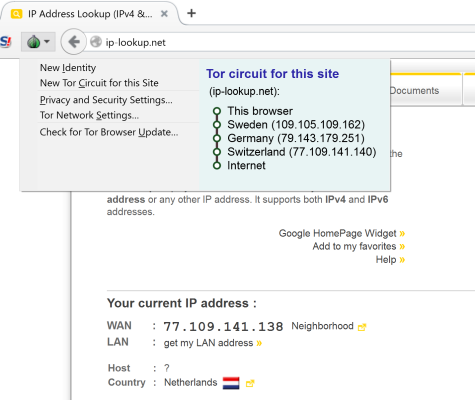The width and height of the screenshot is (475, 400).
Task: Select New Tor Circuit for this Site
Action: tap(99, 83)
